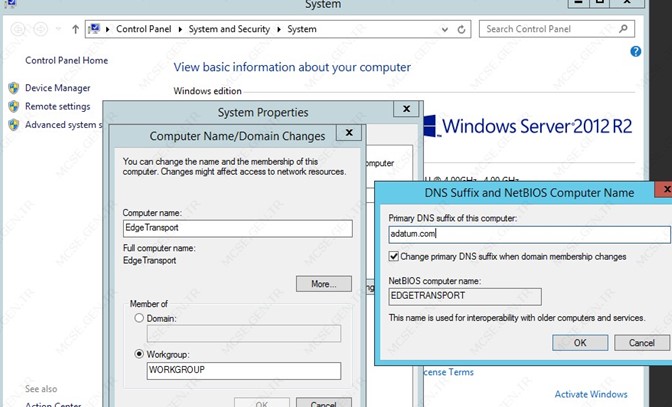
Task: Select the System breadcrumb item
Action: coord(302,29)
